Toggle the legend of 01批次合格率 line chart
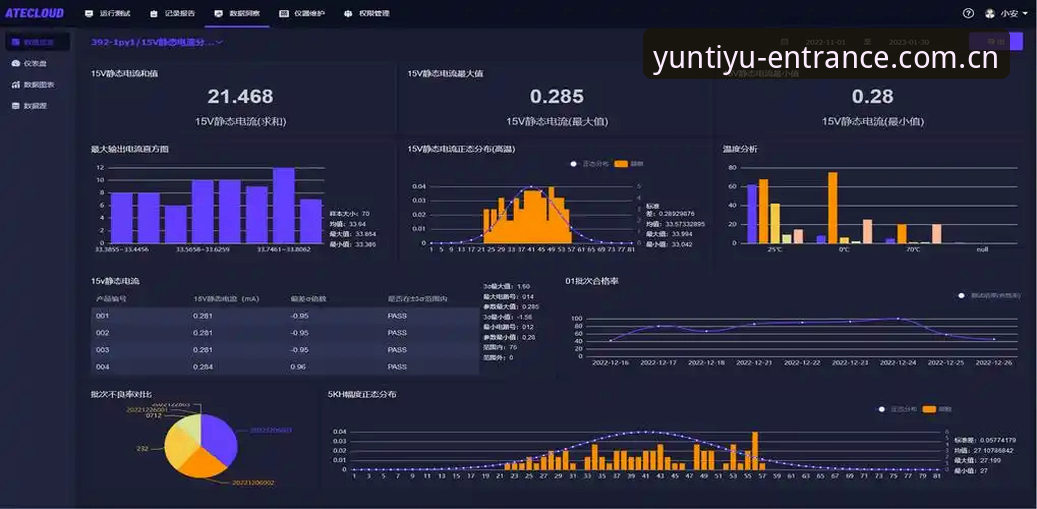The width and height of the screenshot is (1037, 509). [989, 295]
